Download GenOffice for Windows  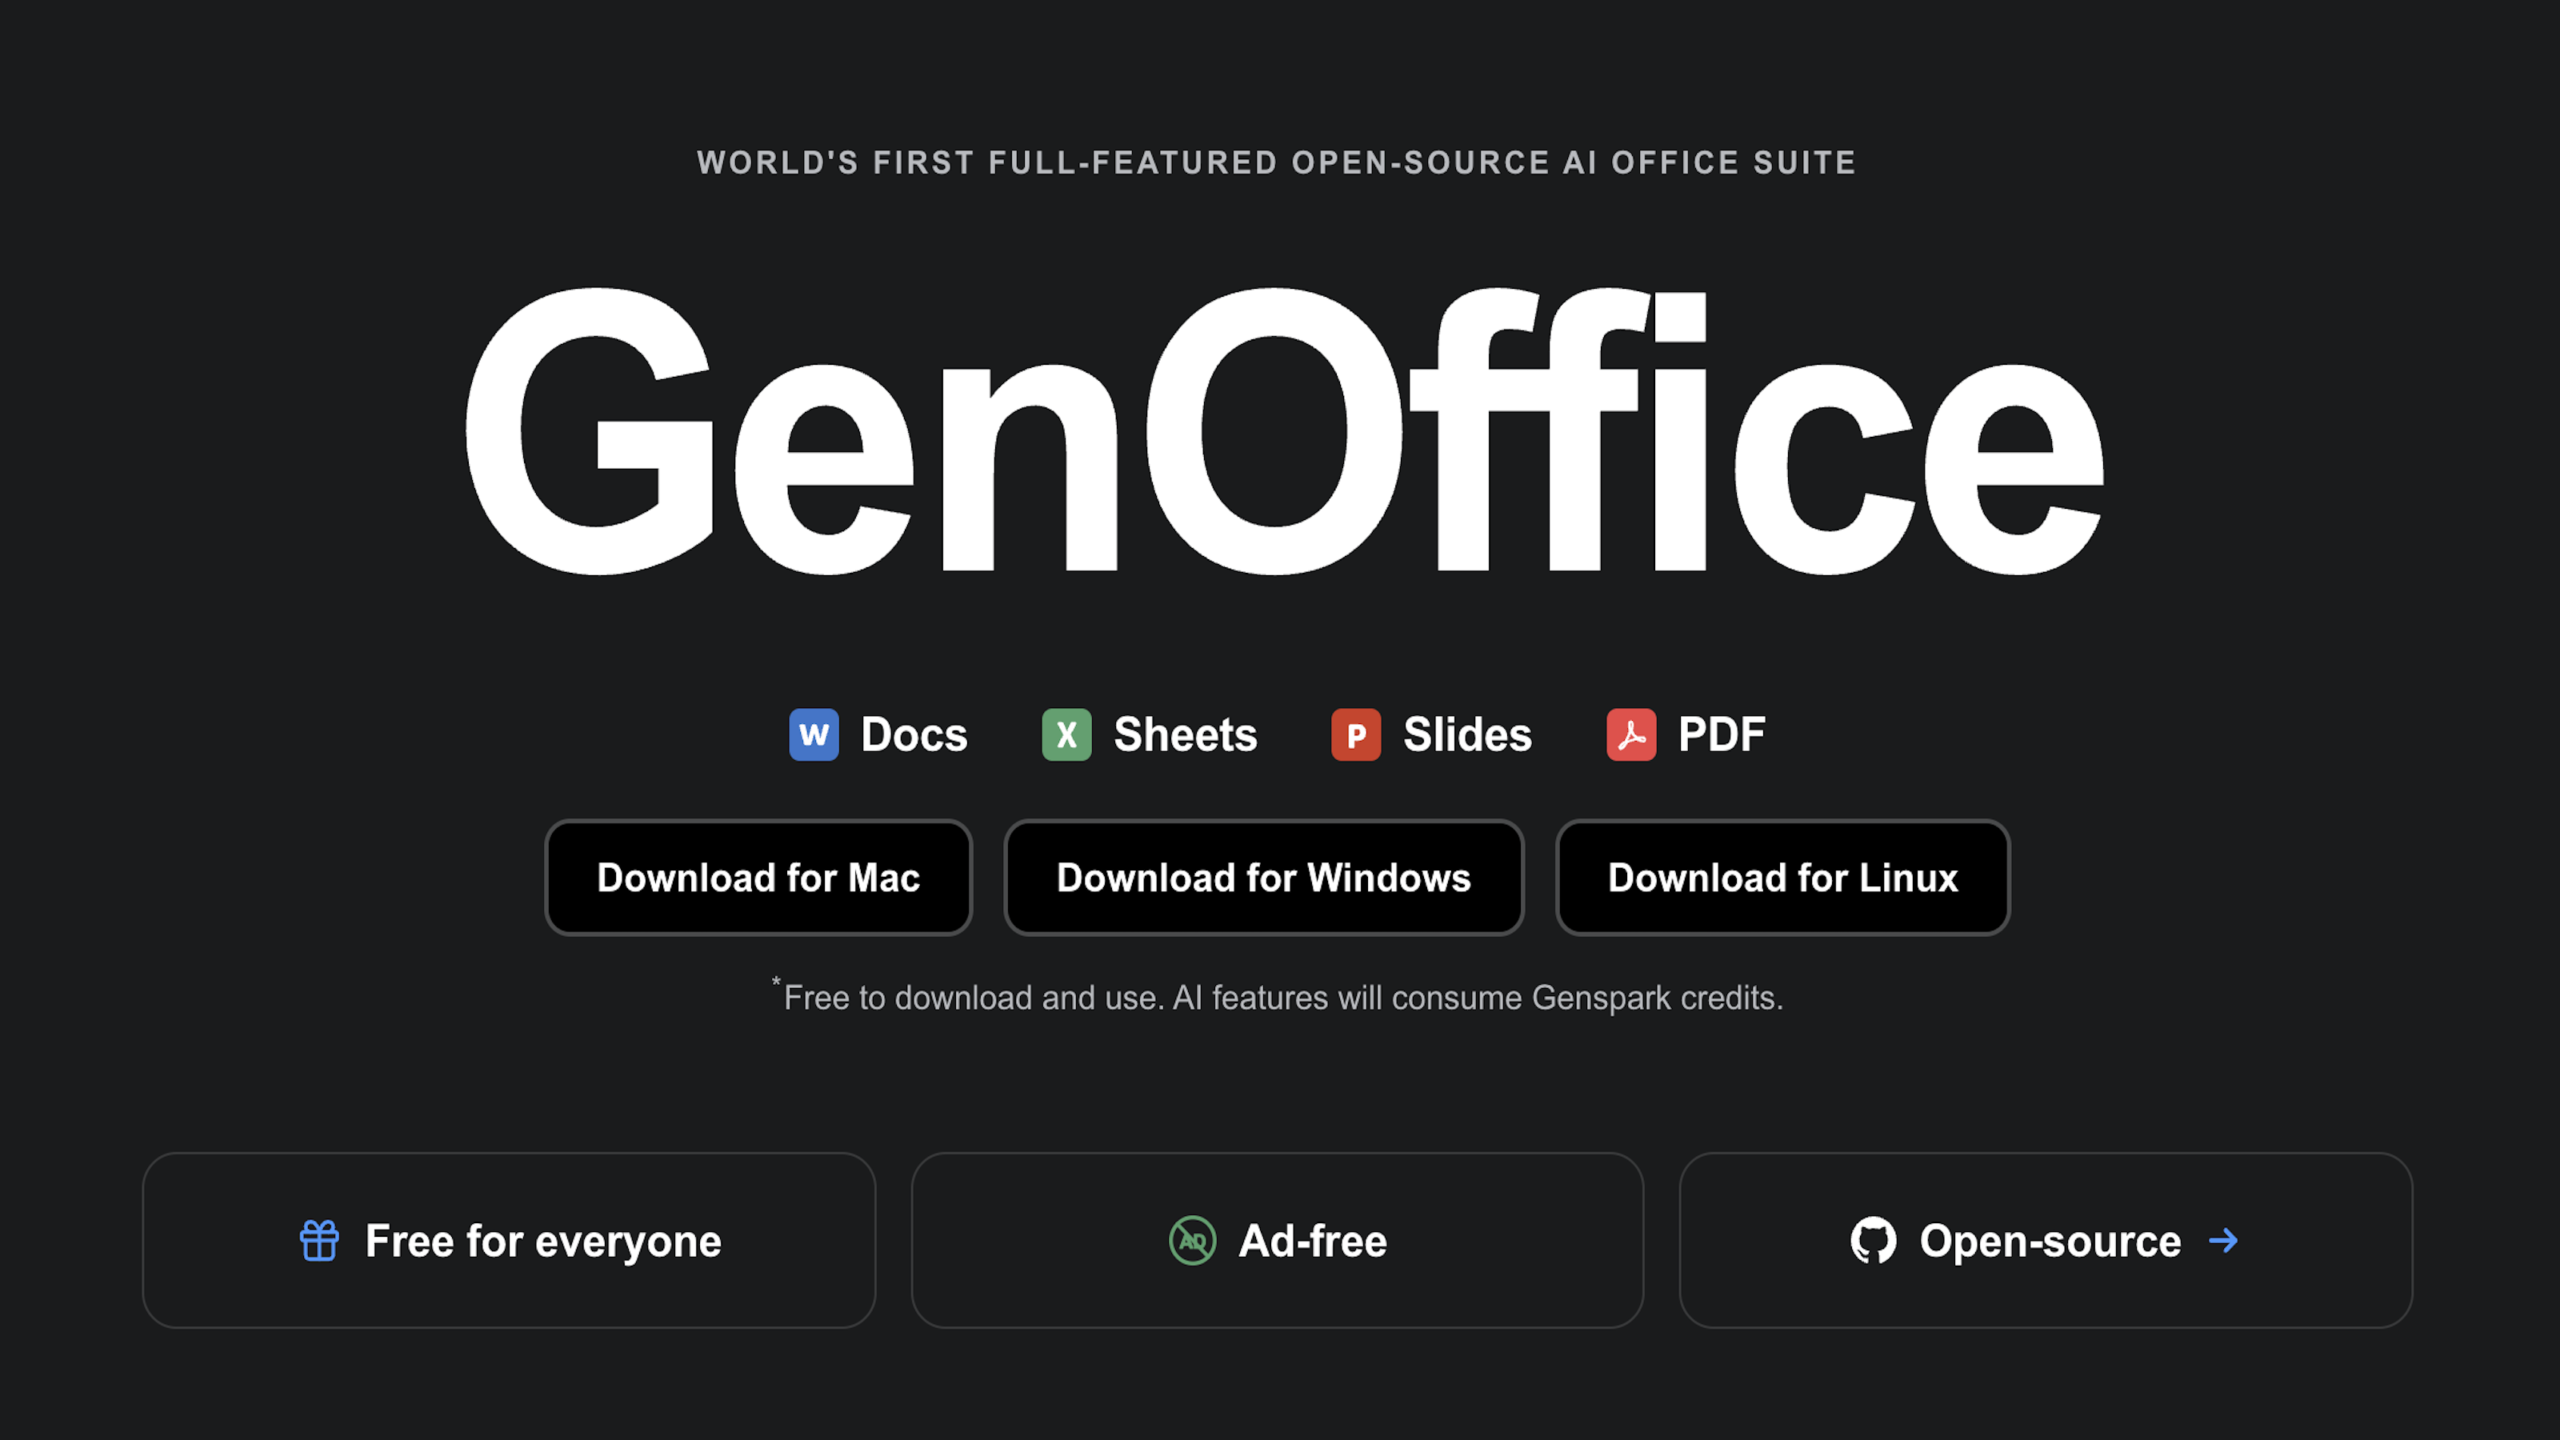(1263, 877)
